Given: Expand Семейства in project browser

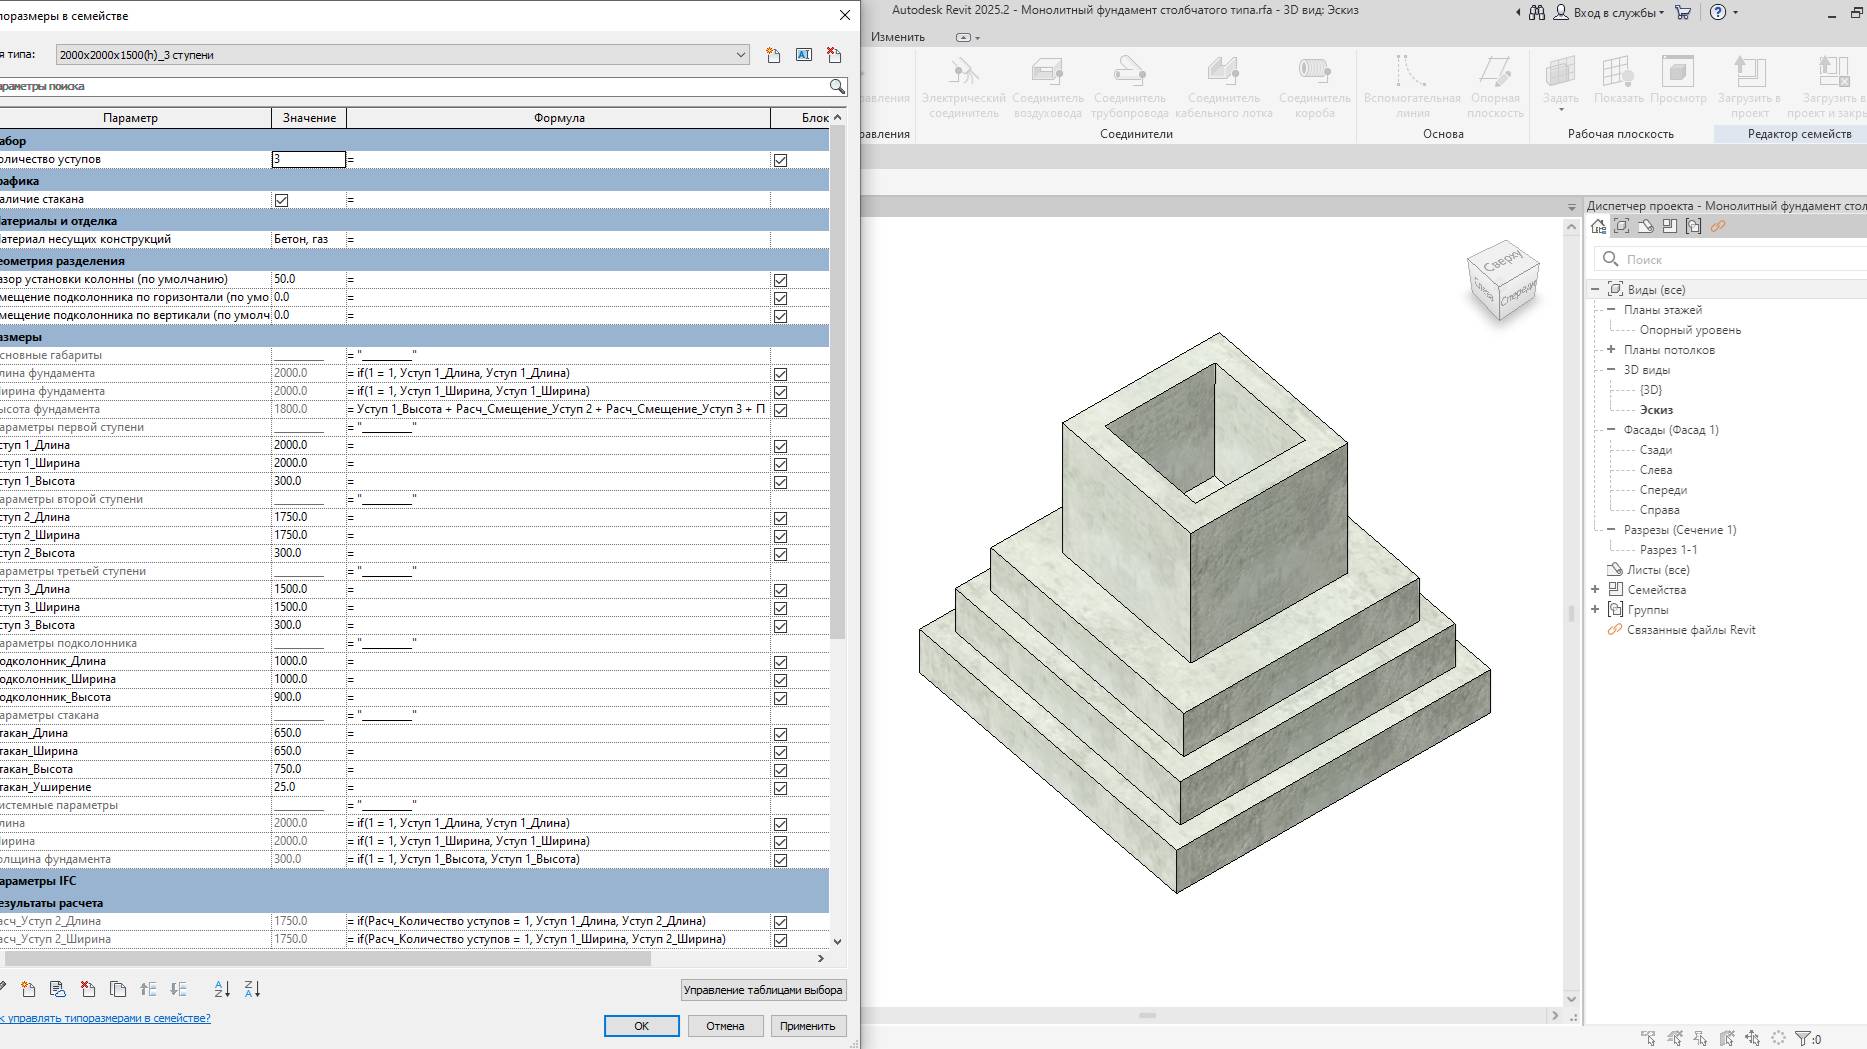Looking at the screenshot, I should [x=1594, y=589].
